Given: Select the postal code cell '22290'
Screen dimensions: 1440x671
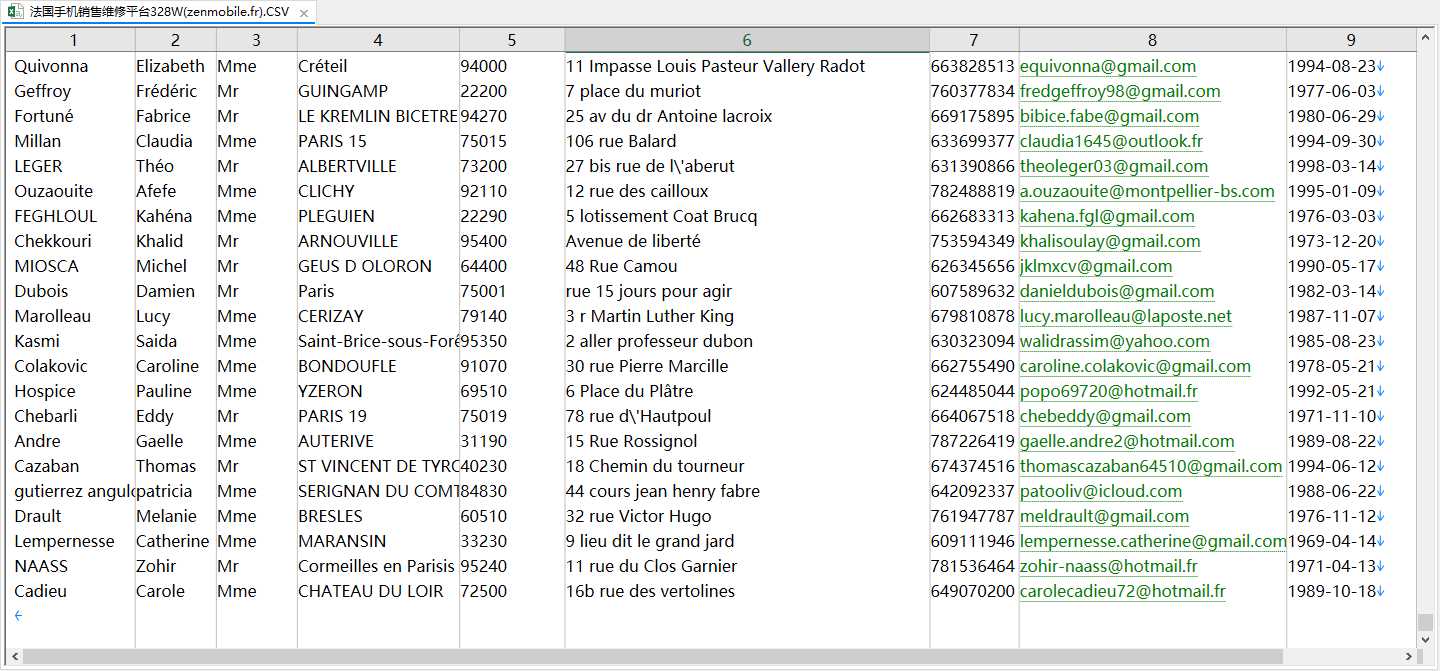Looking at the screenshot, I should tap(484, 216).
